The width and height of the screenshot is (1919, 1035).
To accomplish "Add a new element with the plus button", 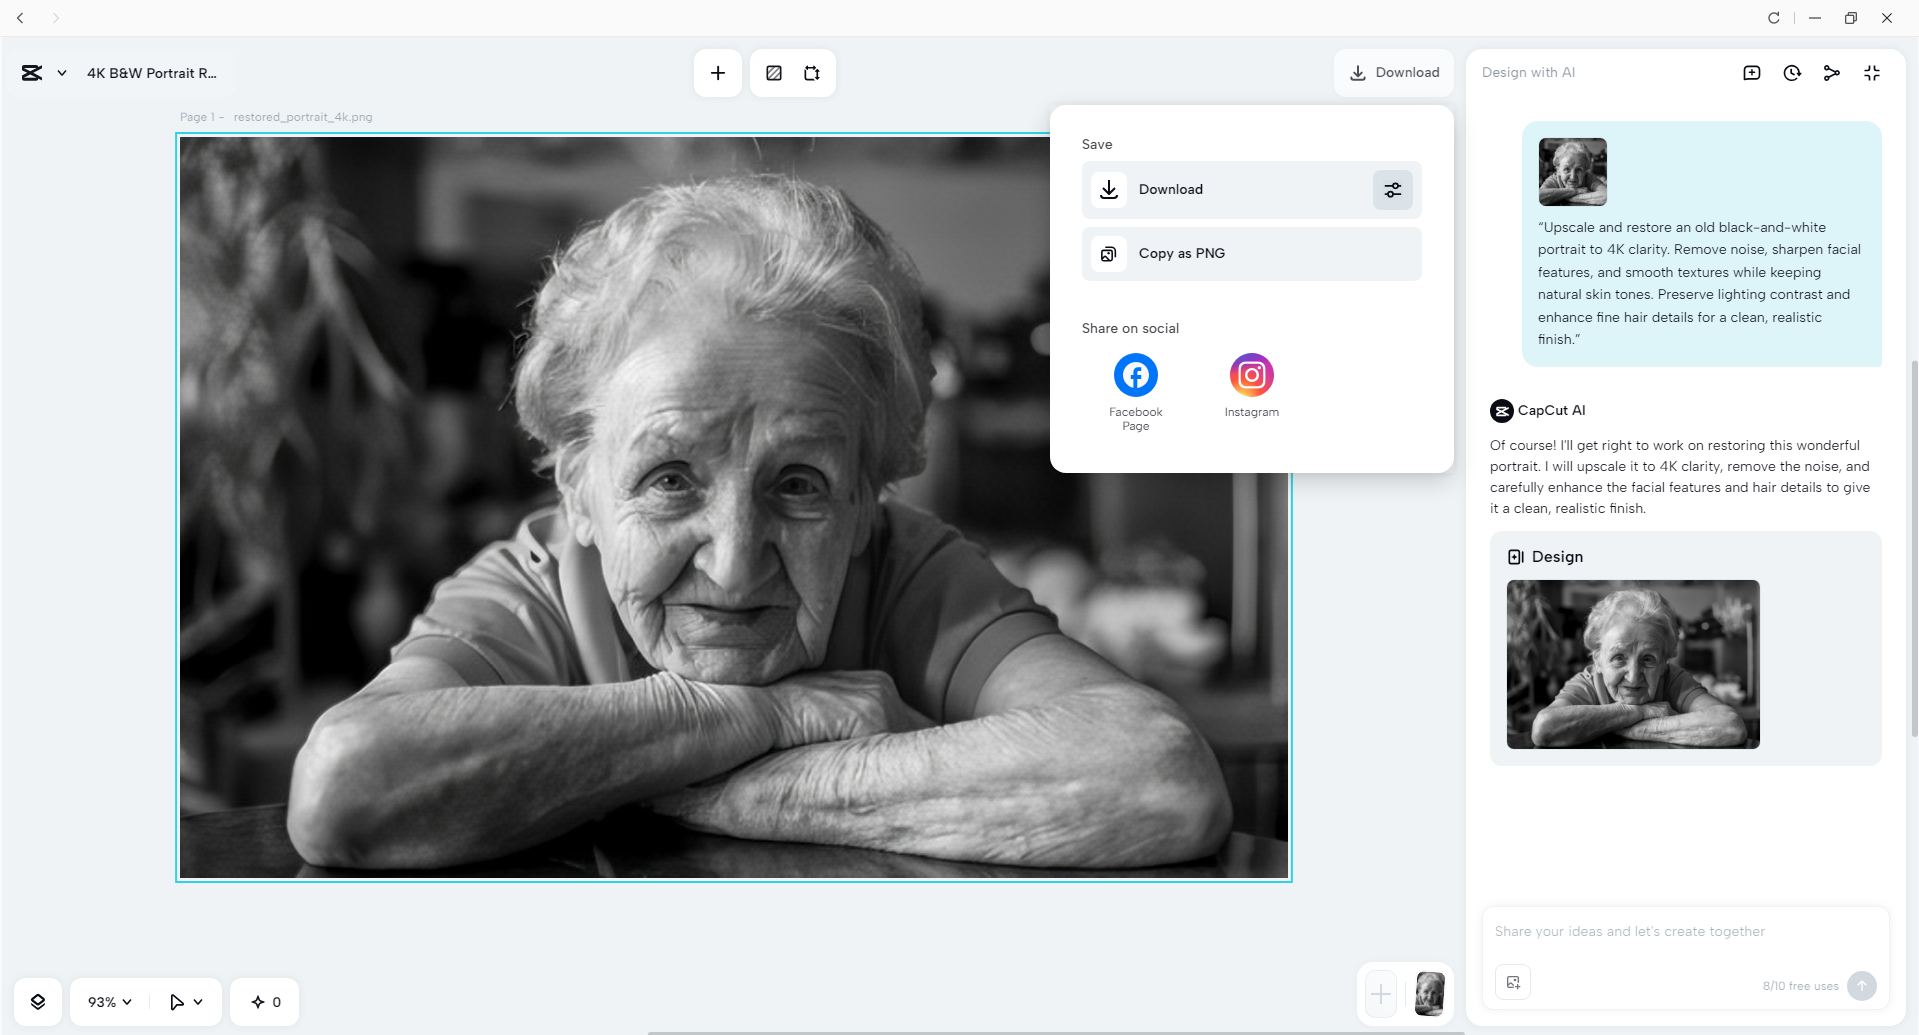I will 718,73.
